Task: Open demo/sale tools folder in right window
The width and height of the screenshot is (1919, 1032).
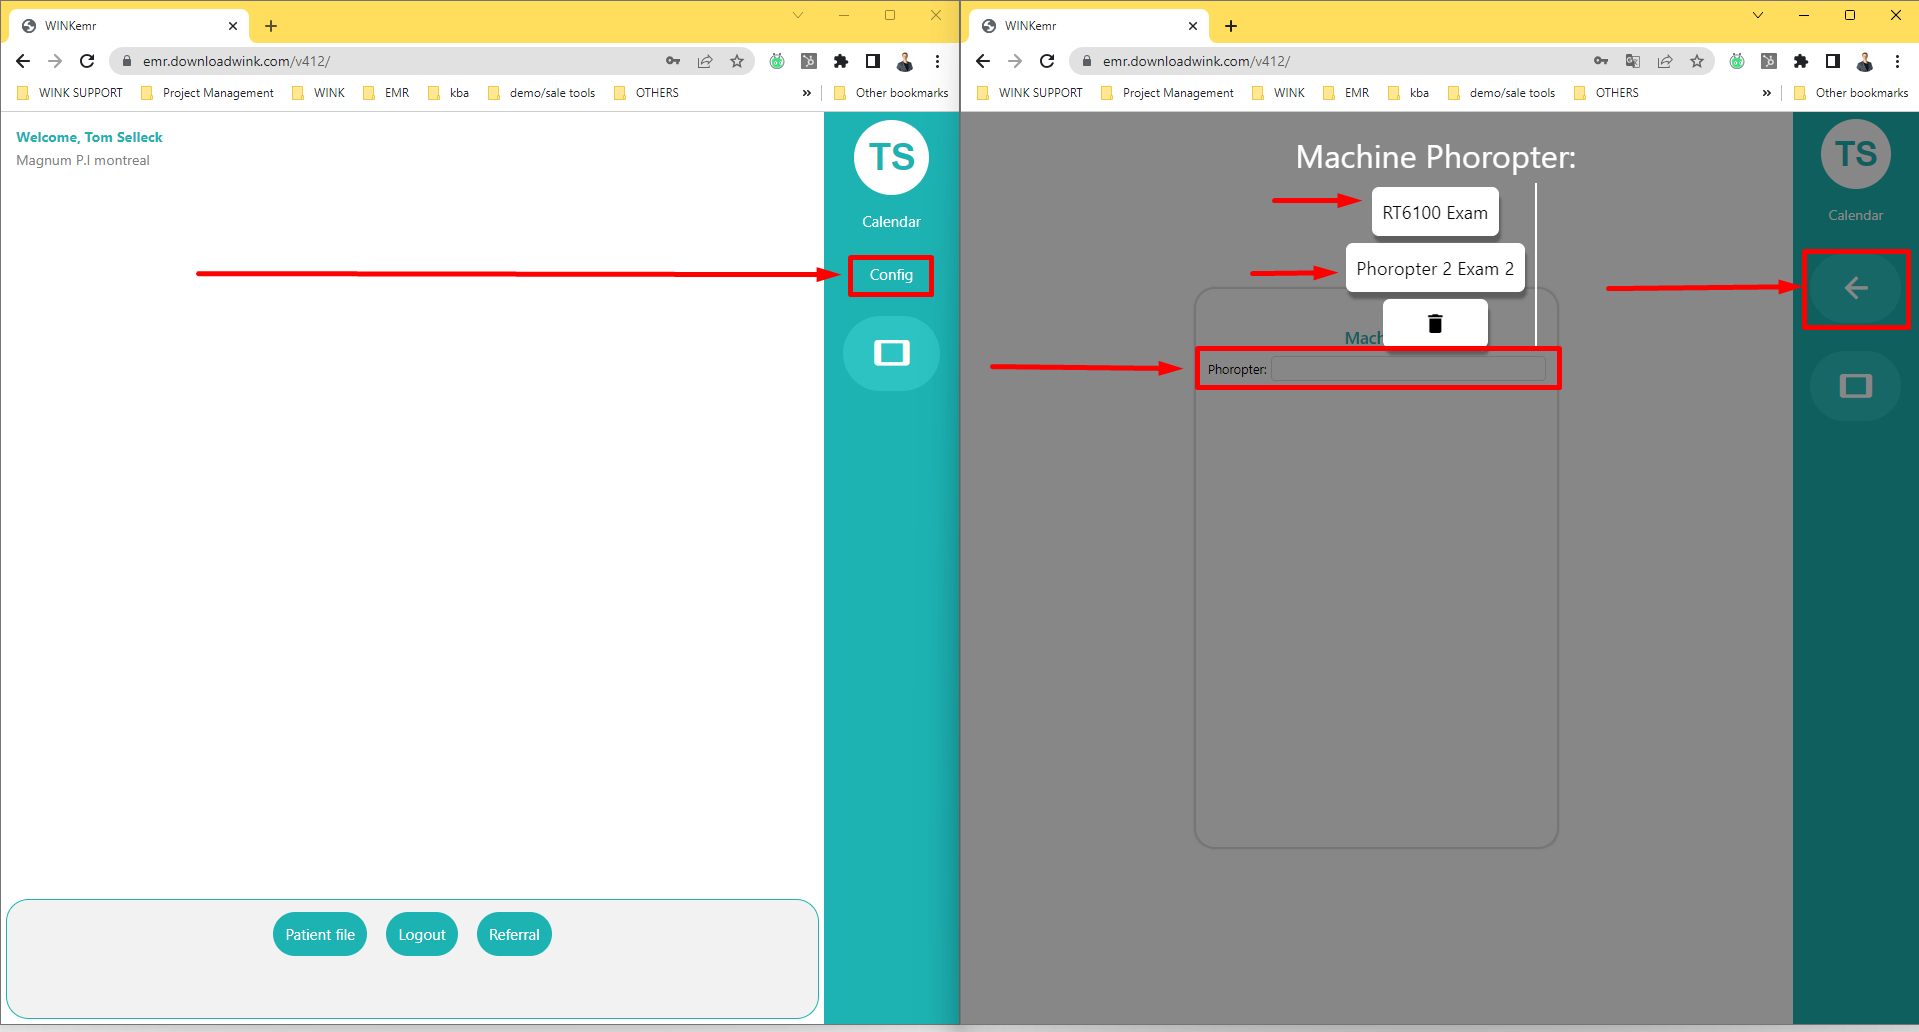Action: pyautogui.click(x=1501, y=93)
